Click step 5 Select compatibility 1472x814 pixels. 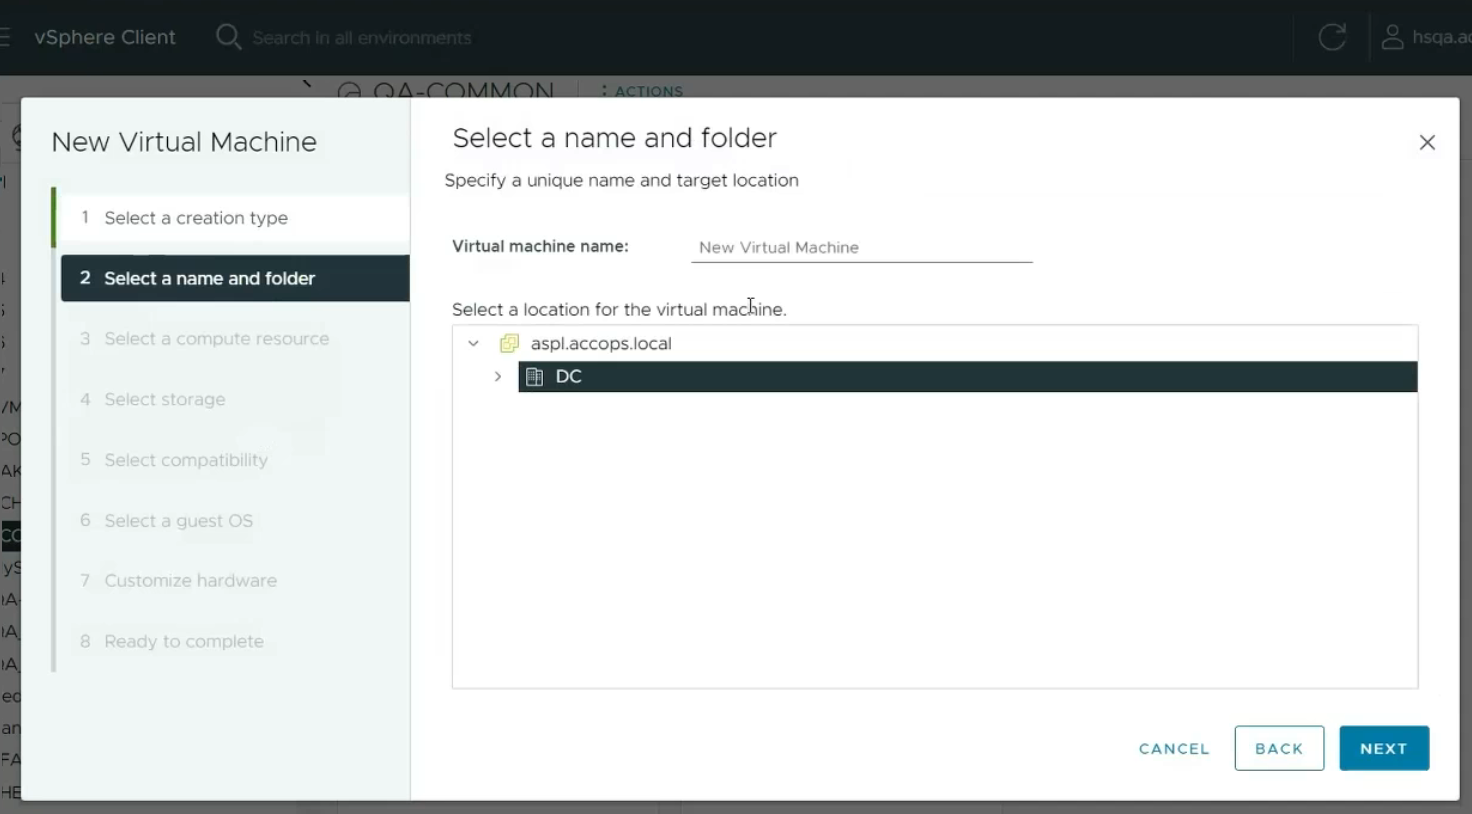[x=186, y=460]
